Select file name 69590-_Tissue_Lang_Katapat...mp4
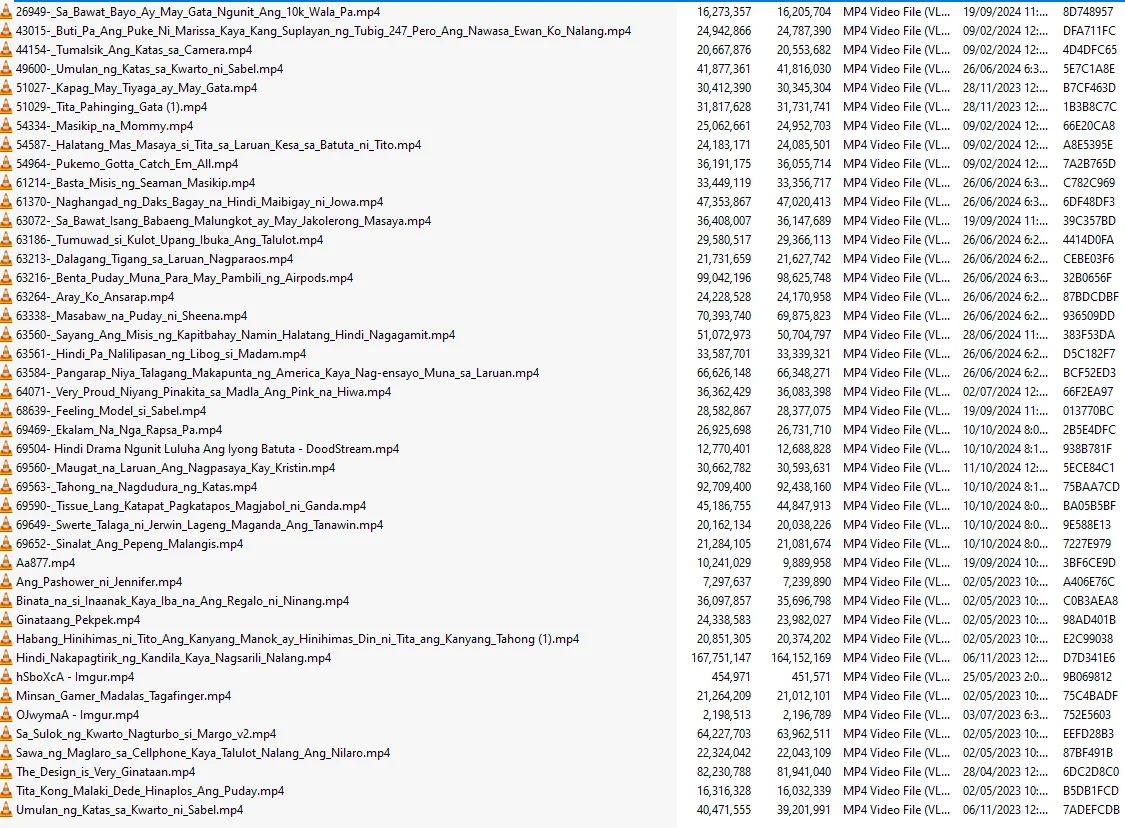1125x828 pixels. 191,506
